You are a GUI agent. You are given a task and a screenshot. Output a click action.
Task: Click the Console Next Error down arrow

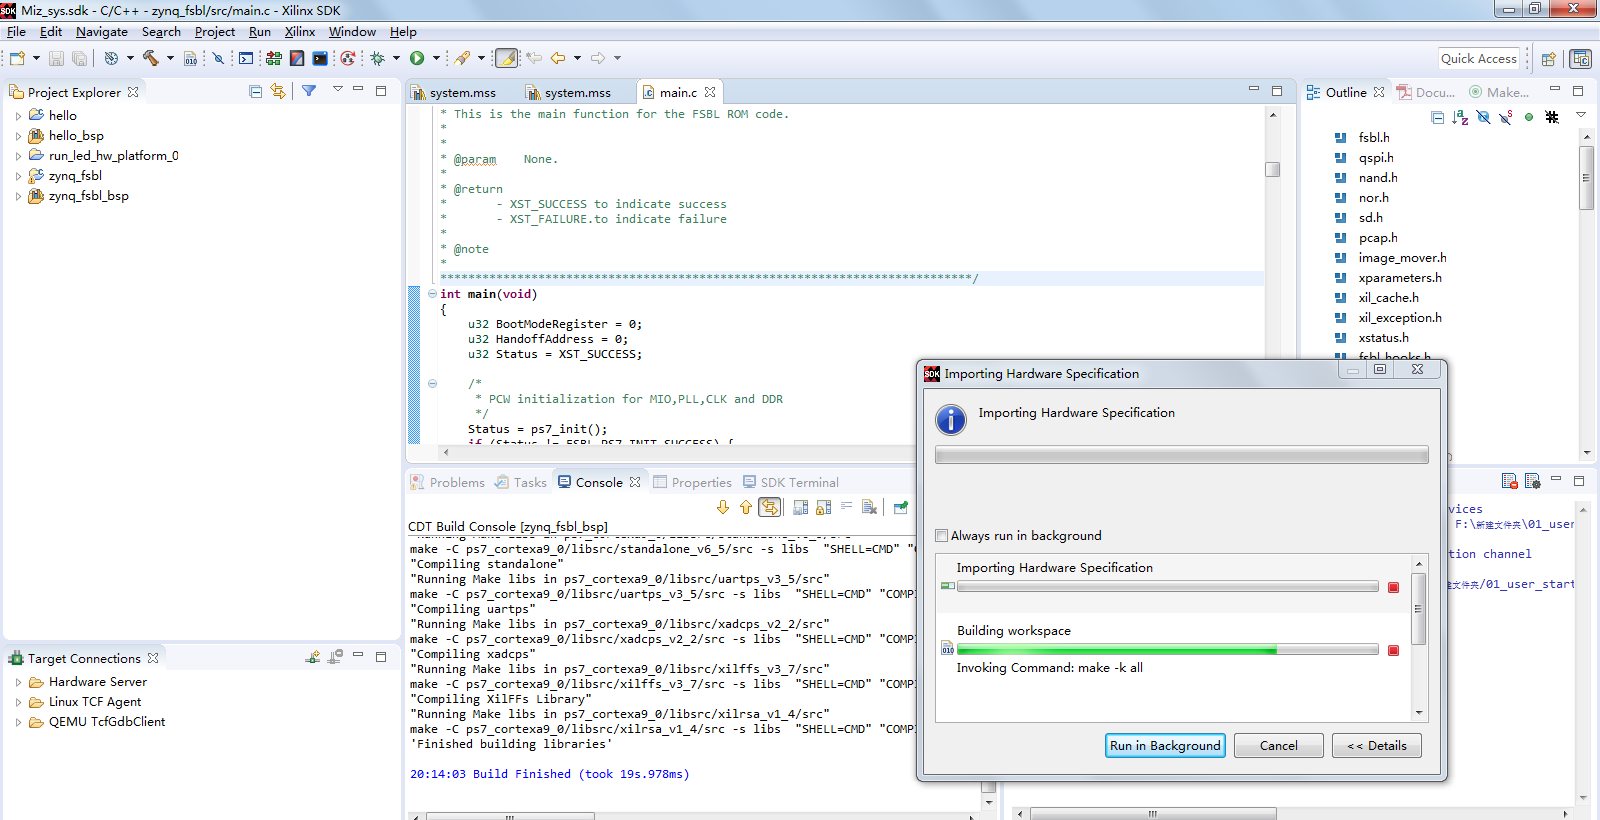[723, 508]
